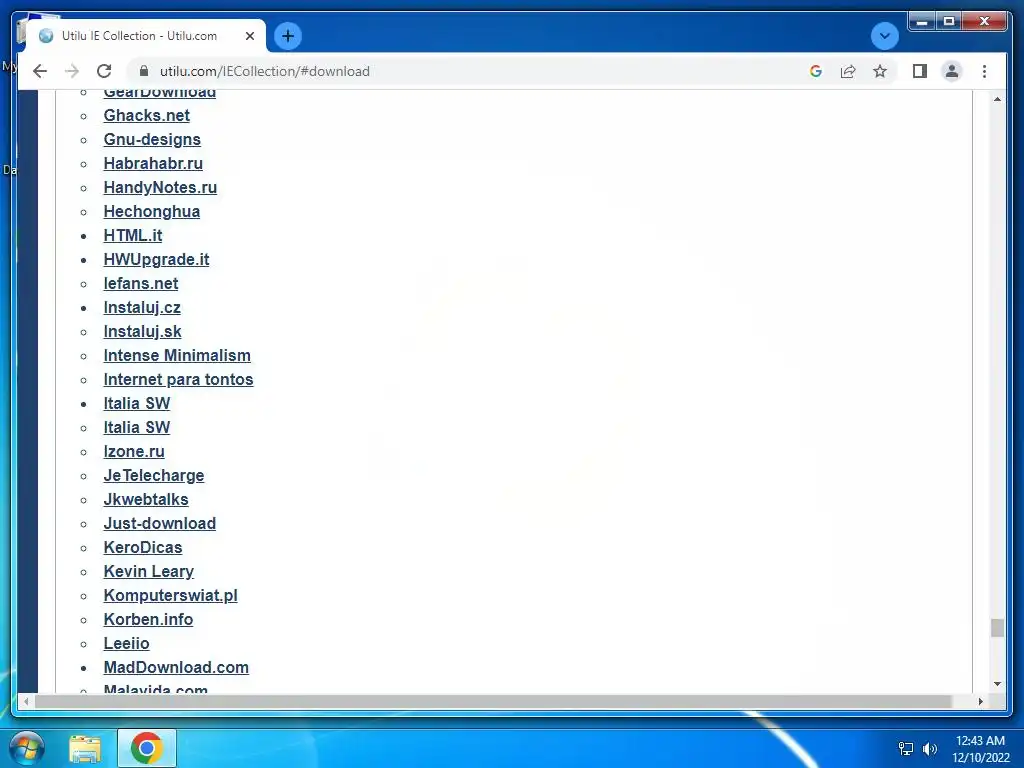Open the Ghacks.net link
Image resolution: width=1024 pixels, height=768 pixels.
(x=146, y=116)
